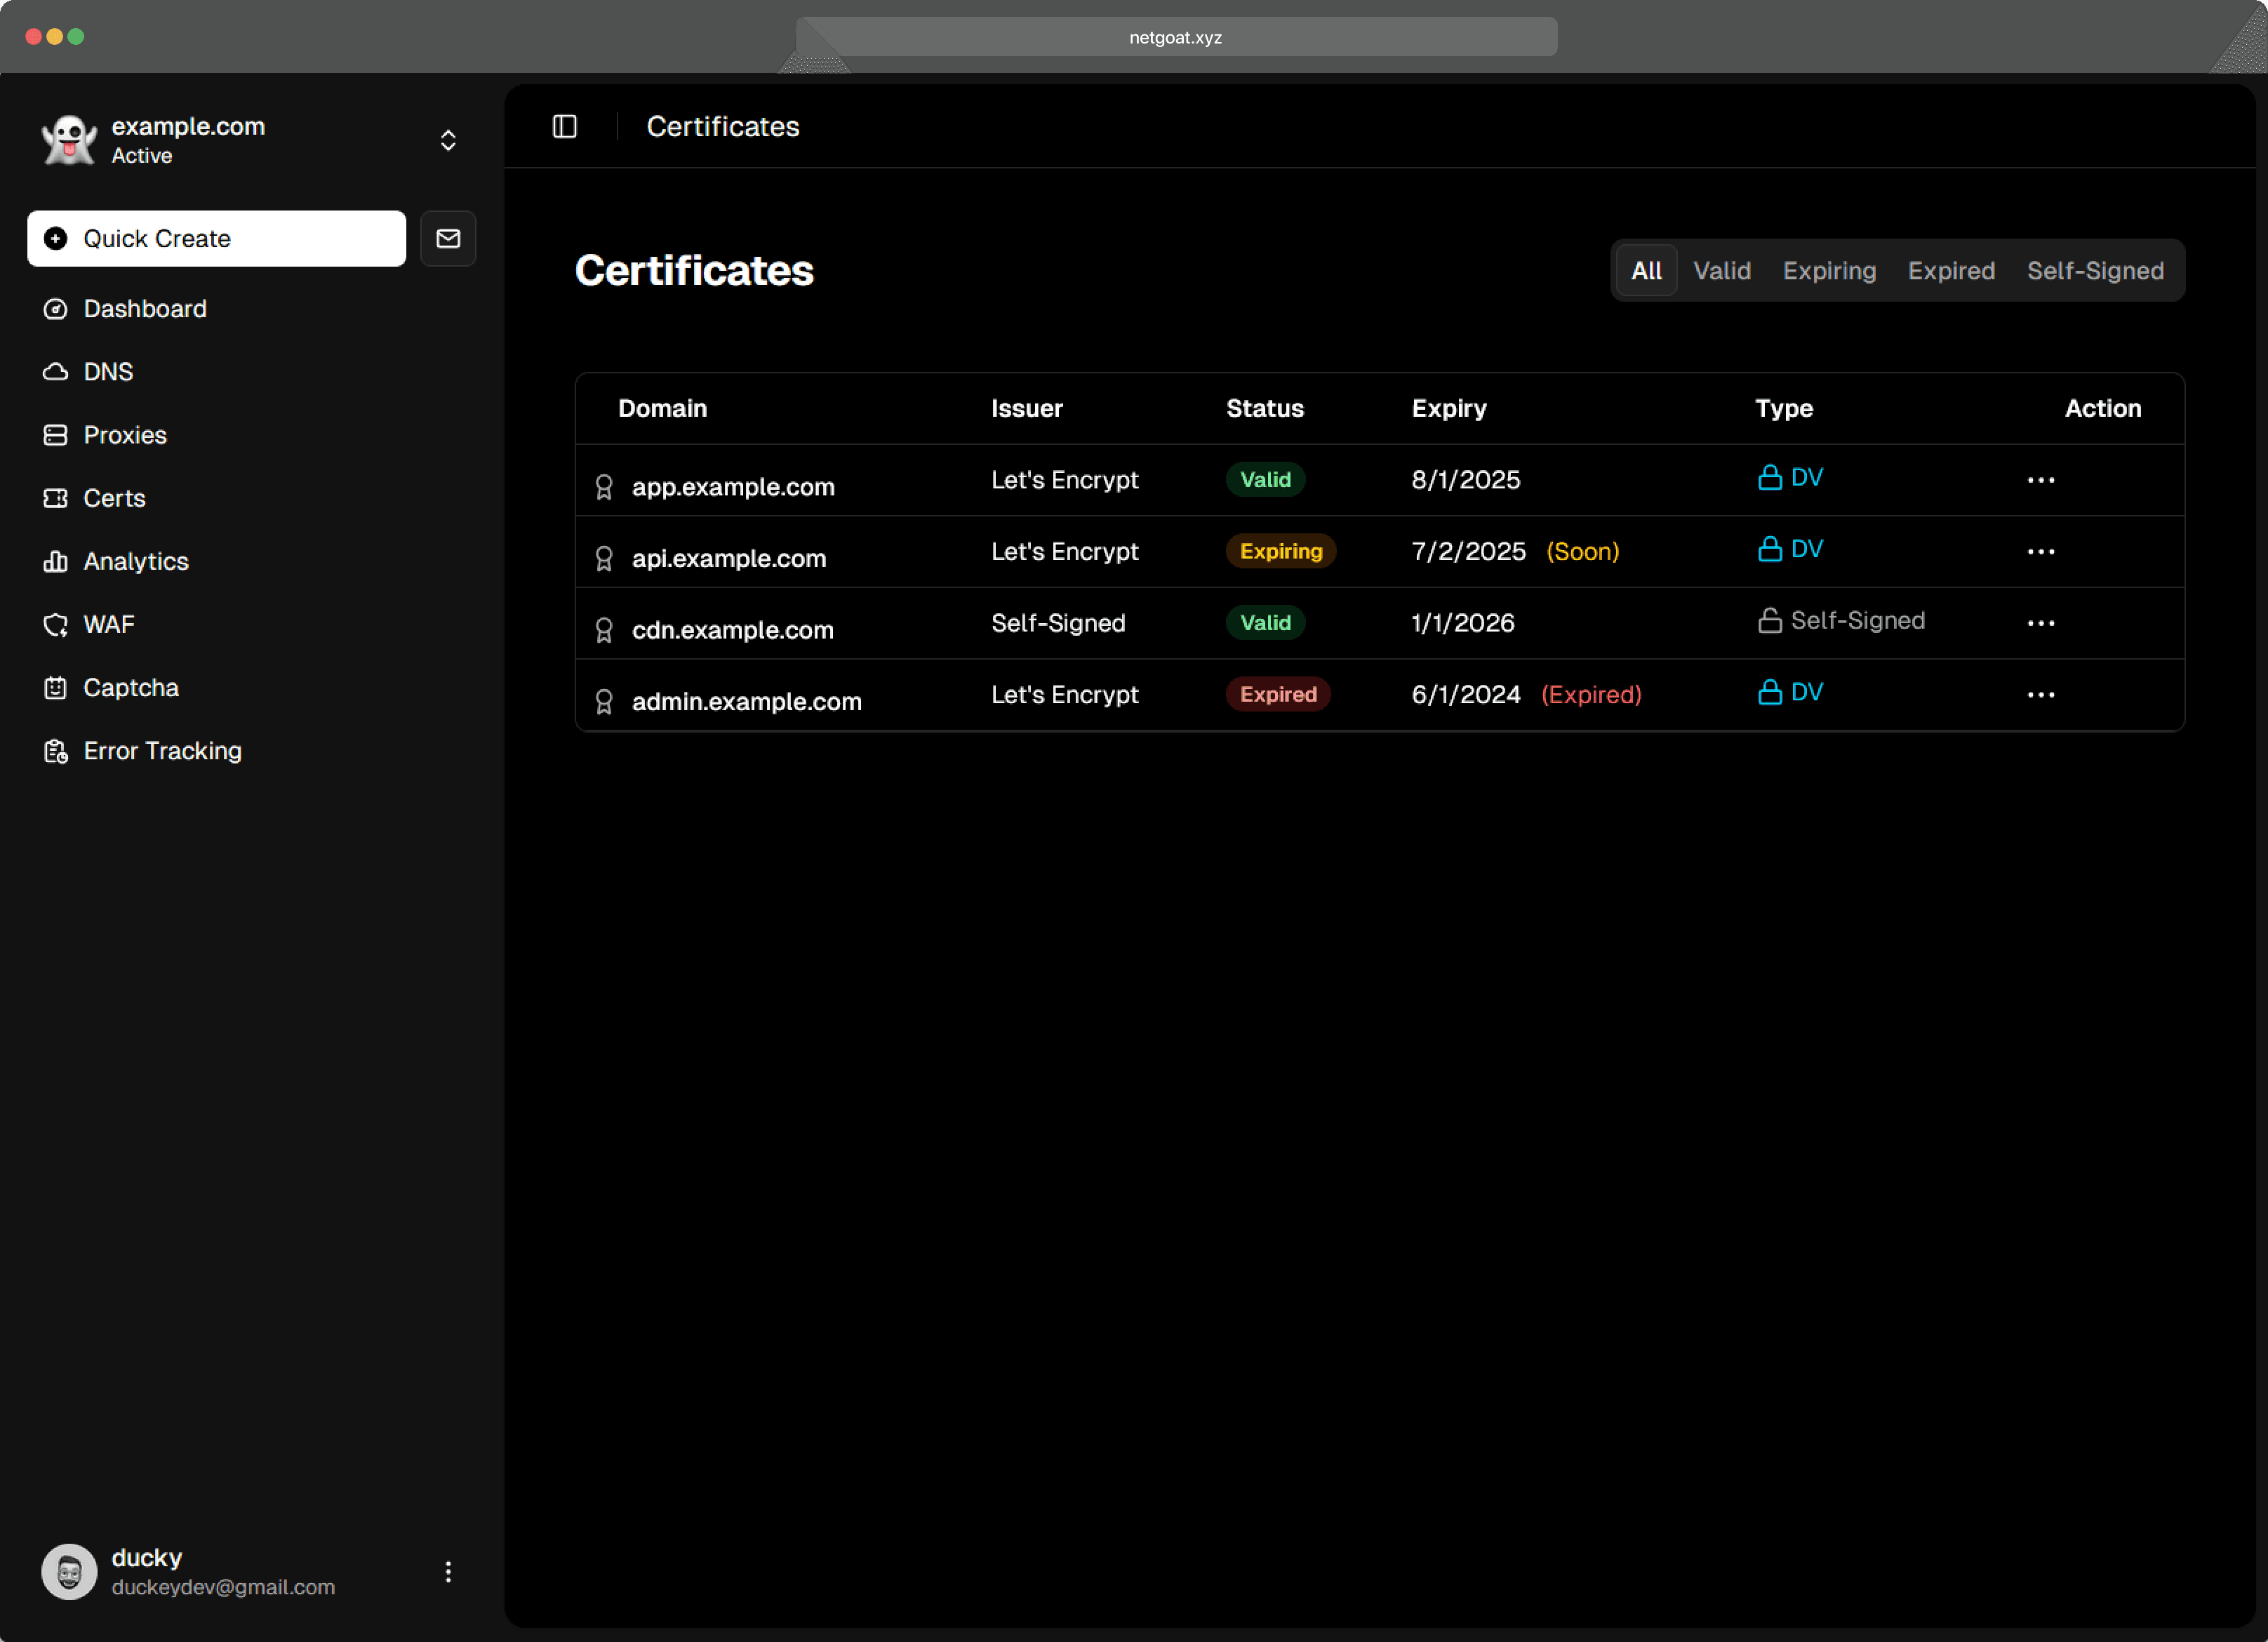Click the Proxies server icon

tap(56, 435)
